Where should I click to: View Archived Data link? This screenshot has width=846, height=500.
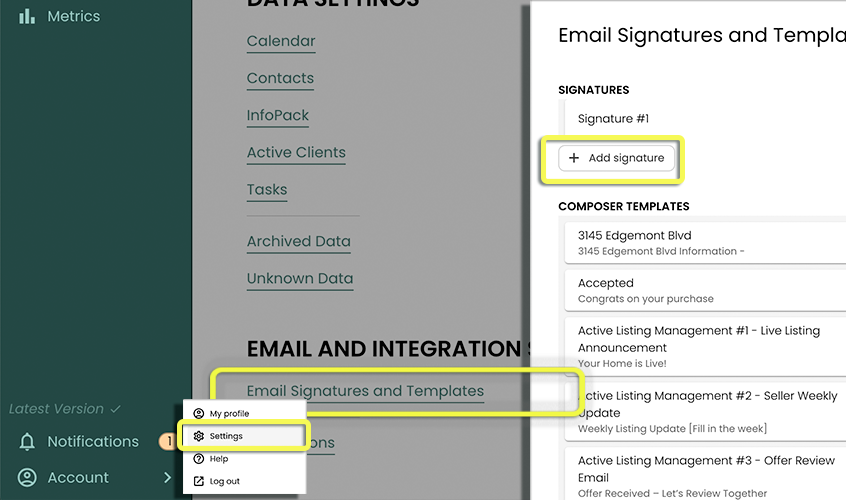299,241
